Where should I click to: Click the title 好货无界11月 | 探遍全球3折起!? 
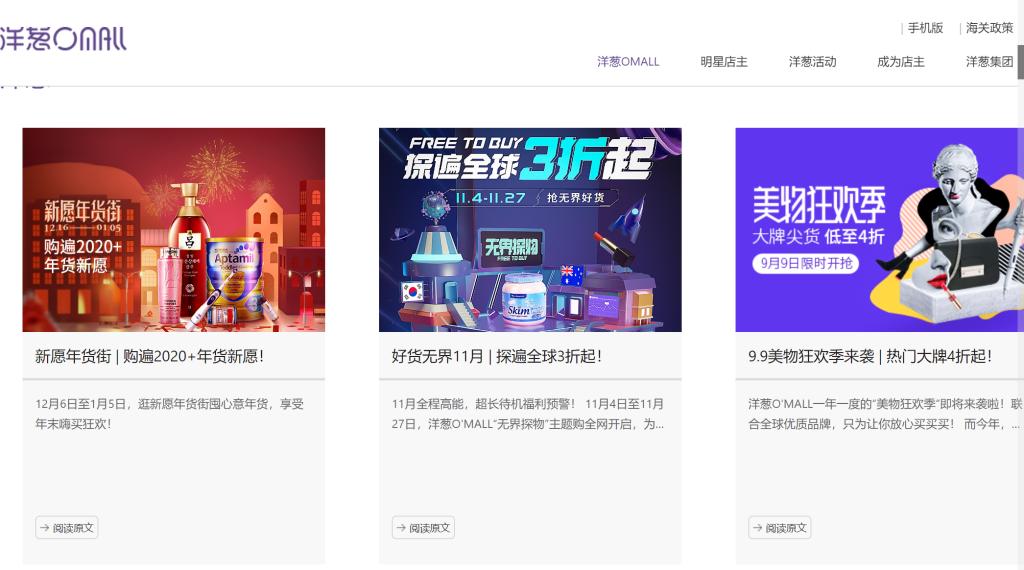[x=497, y=356]
